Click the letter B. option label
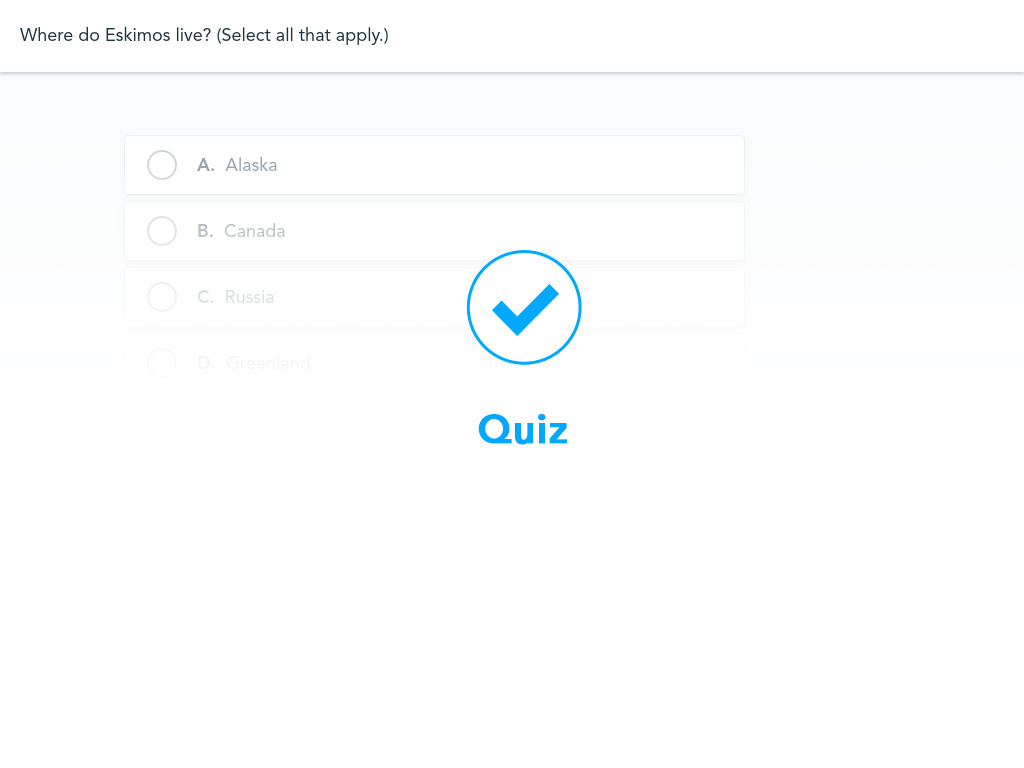Image resolution: width=1024 pixels, height=768 pixels. point(205,231)
